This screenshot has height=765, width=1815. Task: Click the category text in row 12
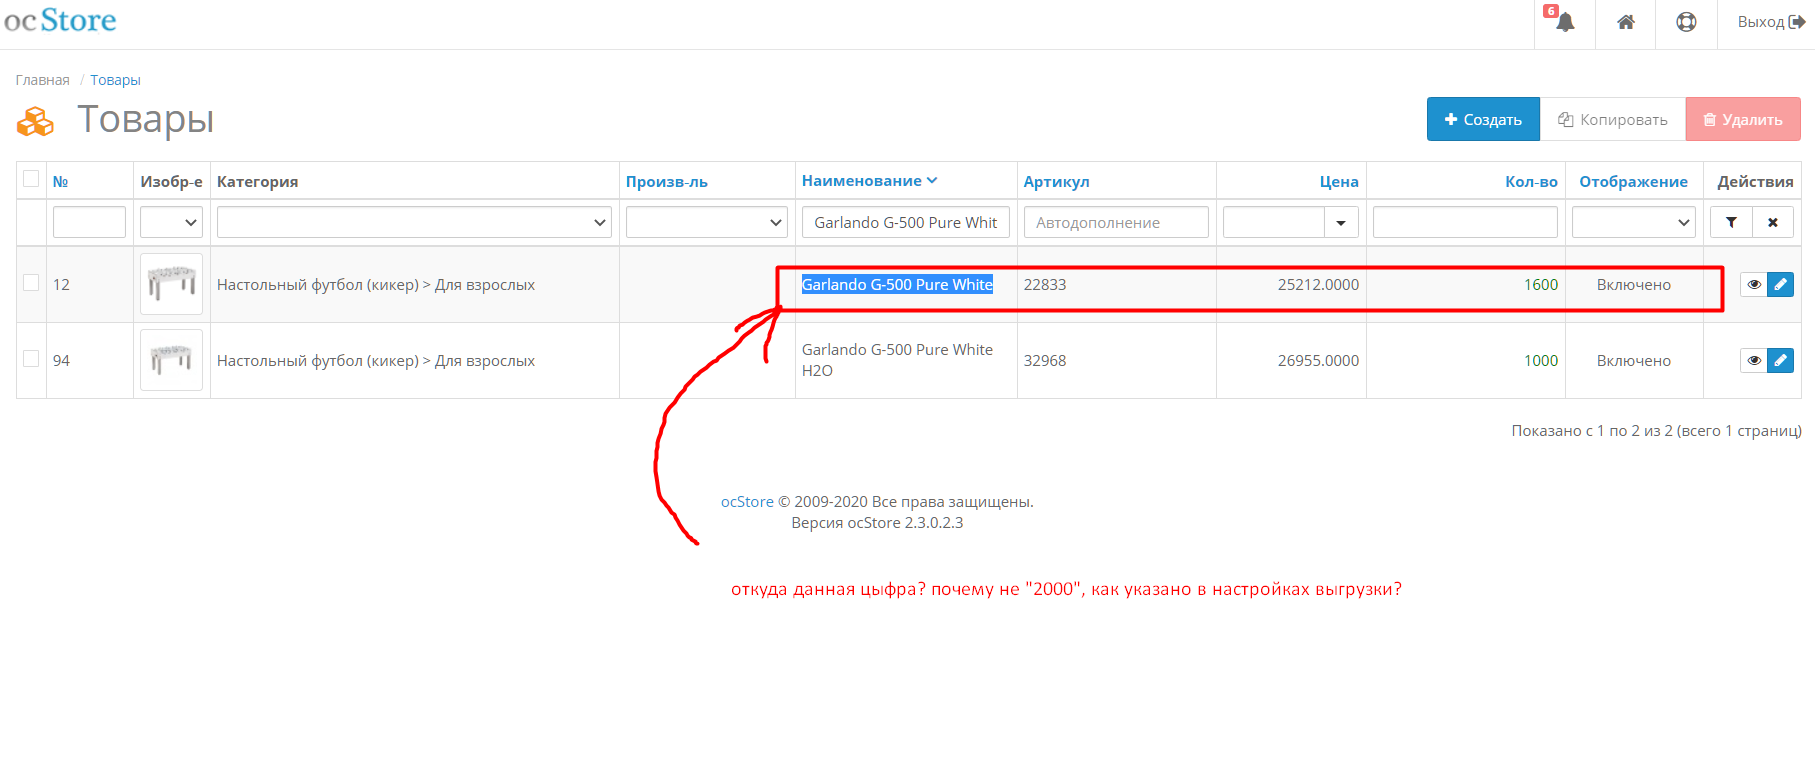376,285
